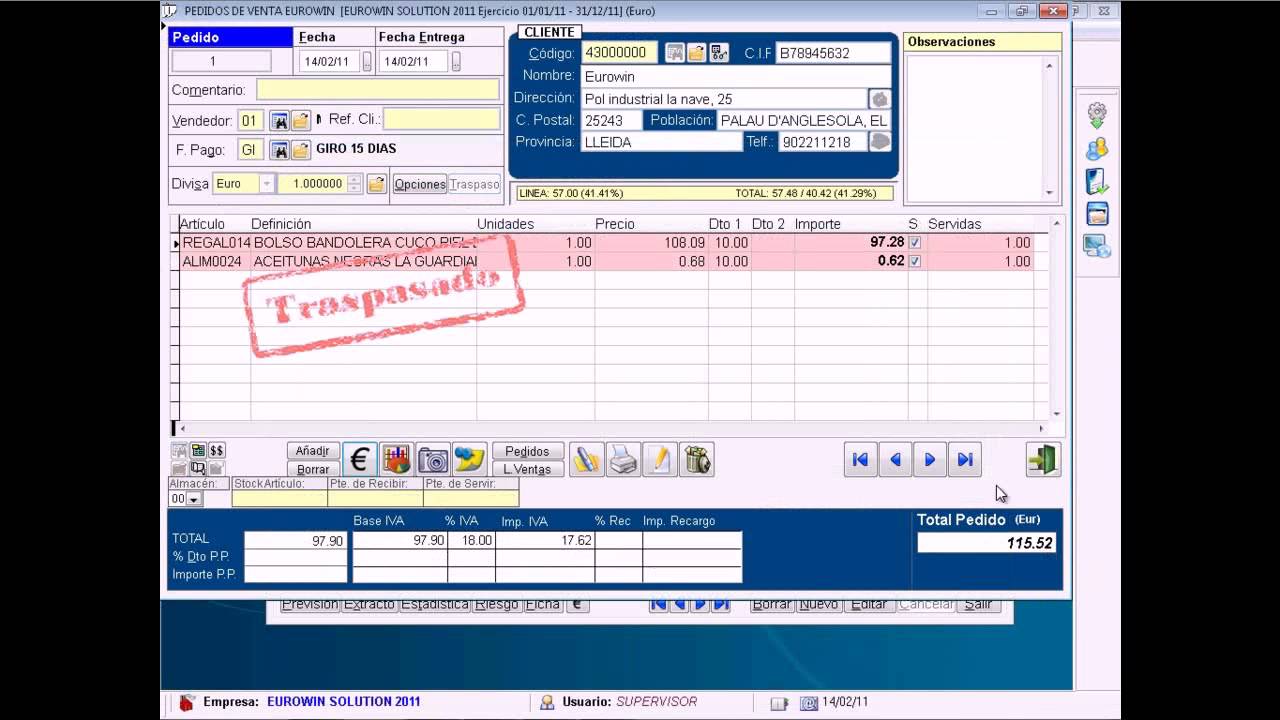Open client folder icon next to Código
Image resolution: width=1280 pixels, height=720 pixels.
697,52
